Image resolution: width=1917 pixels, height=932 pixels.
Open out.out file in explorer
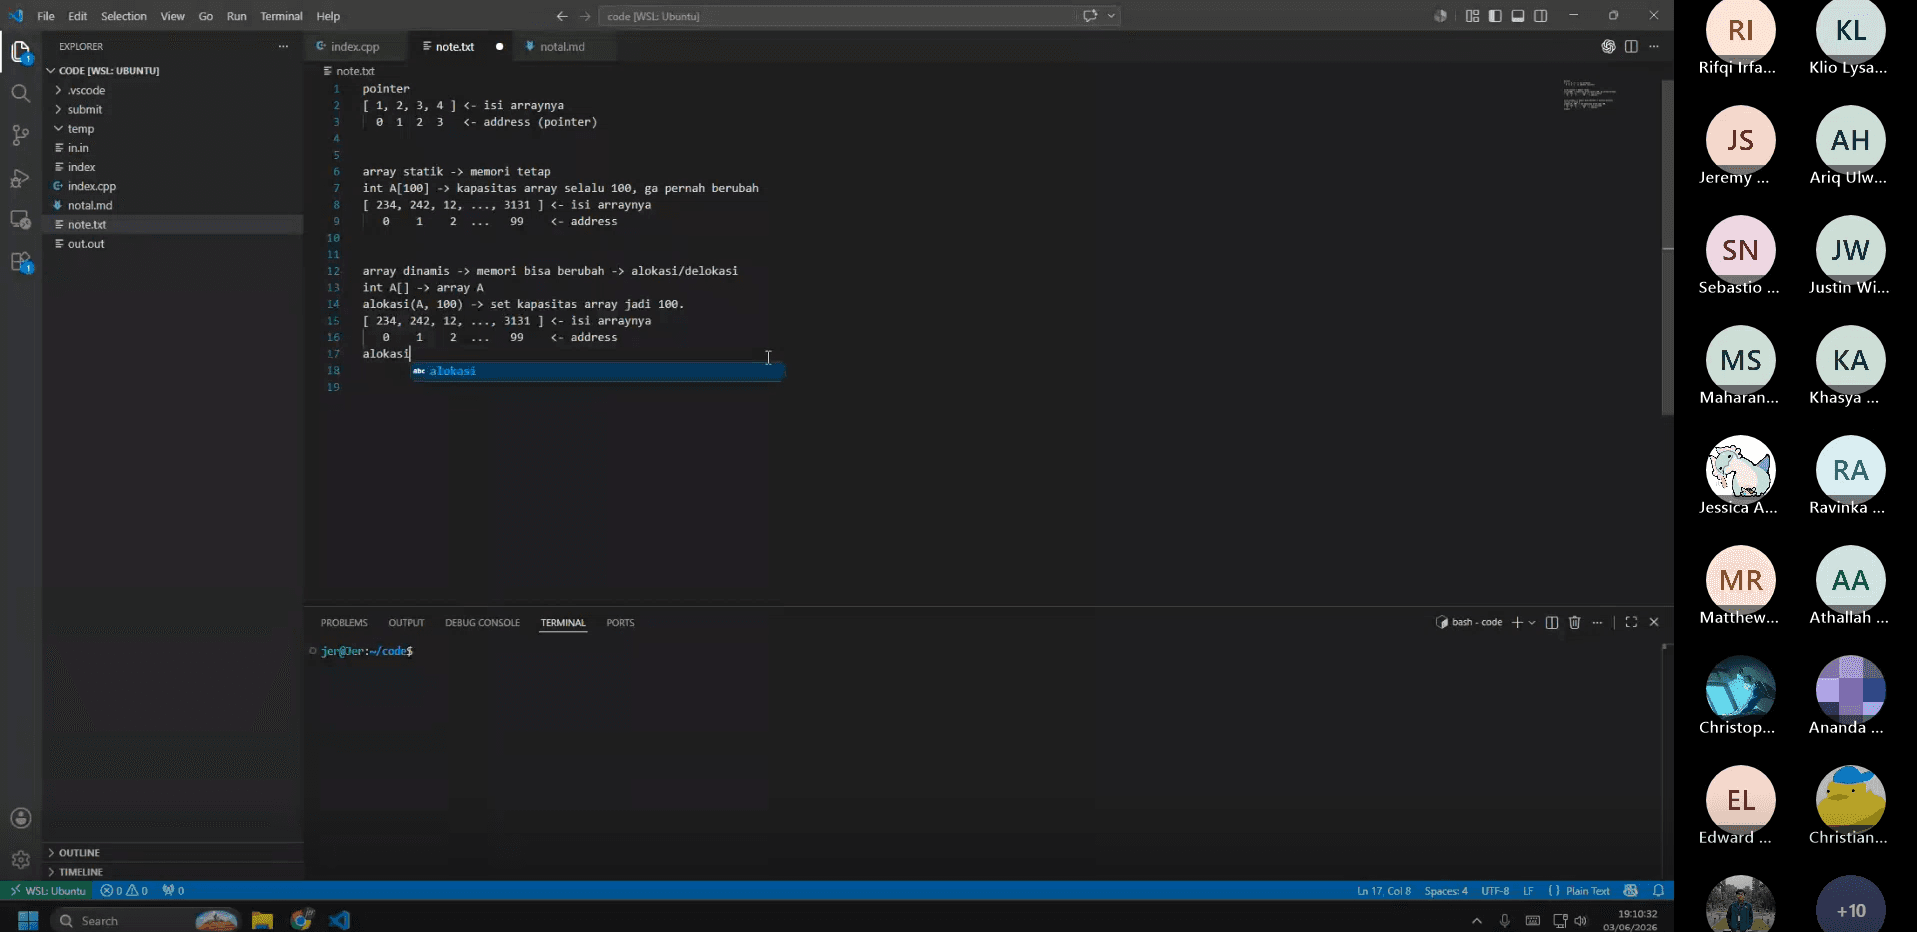click(172, 243)
